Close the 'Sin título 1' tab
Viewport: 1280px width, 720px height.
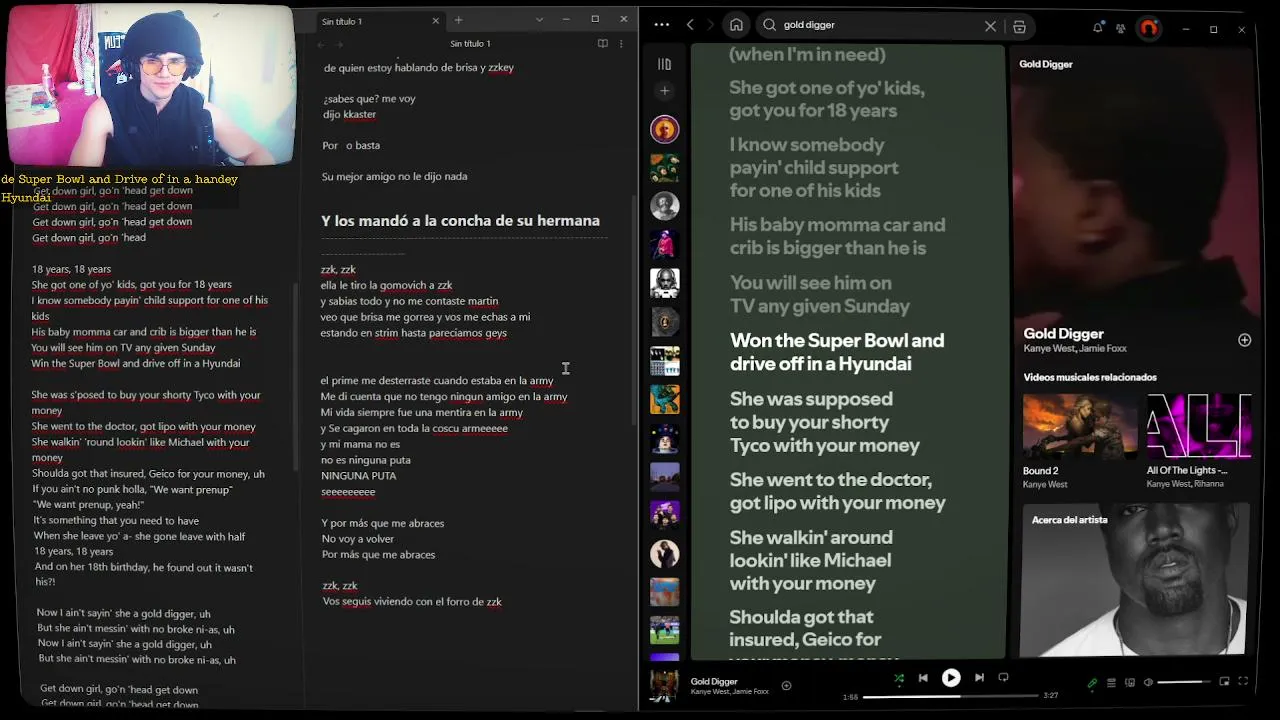point(435,21)
